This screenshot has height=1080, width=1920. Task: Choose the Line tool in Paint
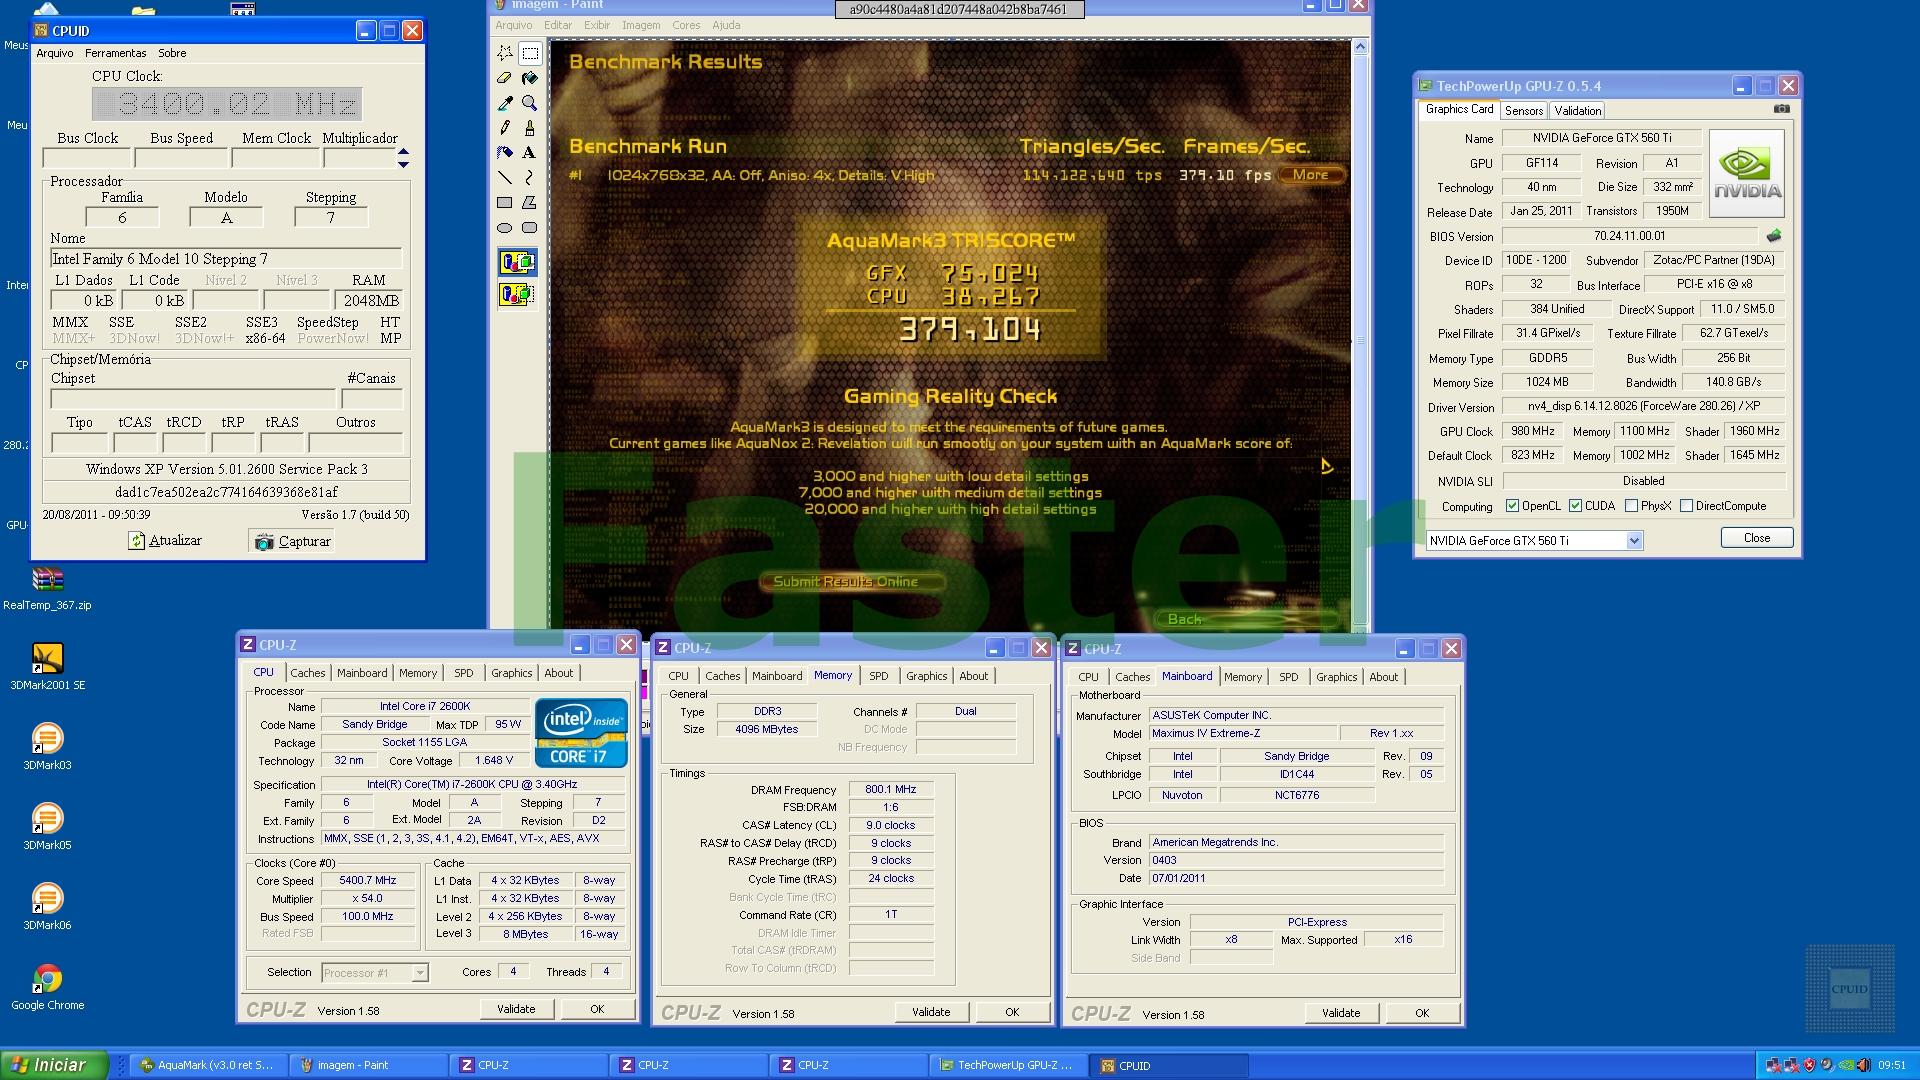point(505,178)
